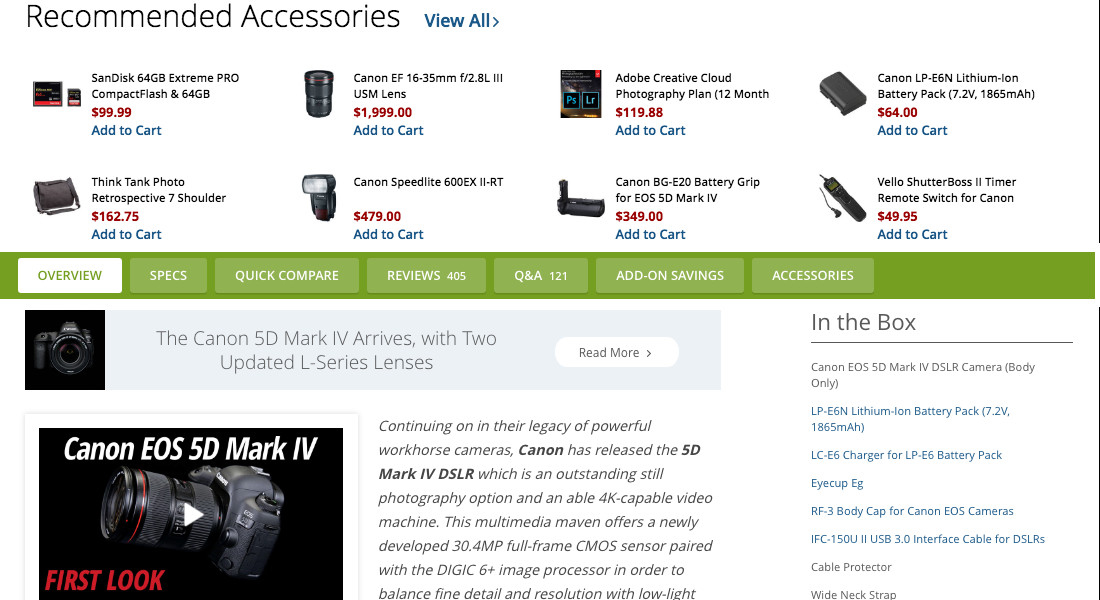Screen dimensions: 1100x600
Task: Open the LC-E6 Charger link
Action: [906, 455]
